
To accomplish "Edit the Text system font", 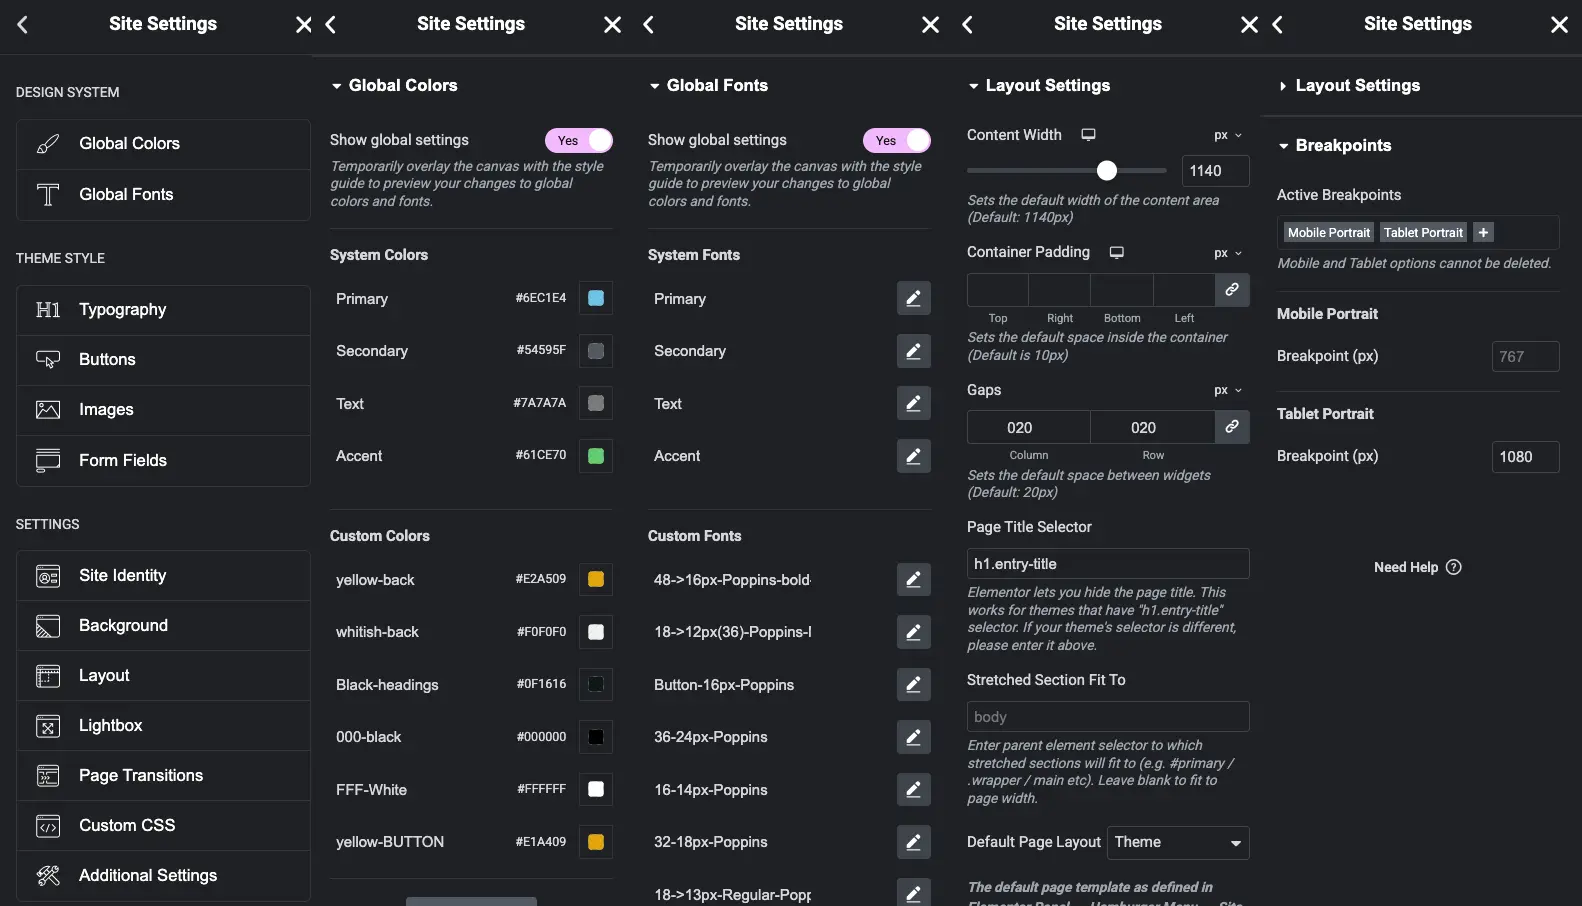I will click(x=914, y=403).
